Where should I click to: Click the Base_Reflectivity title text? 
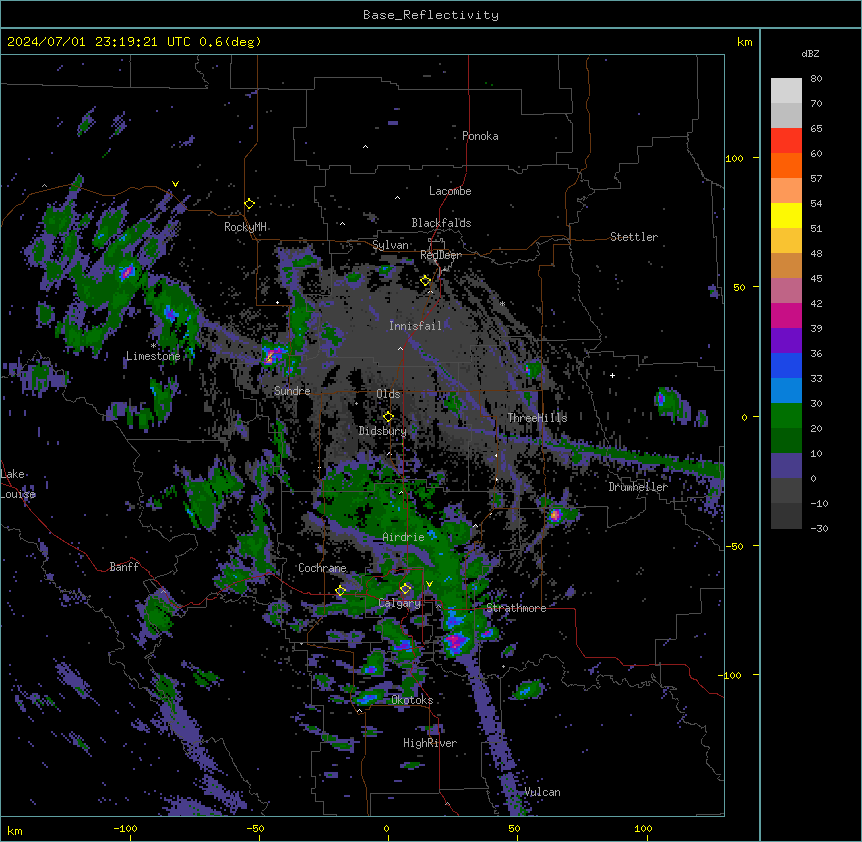(431, 15)
